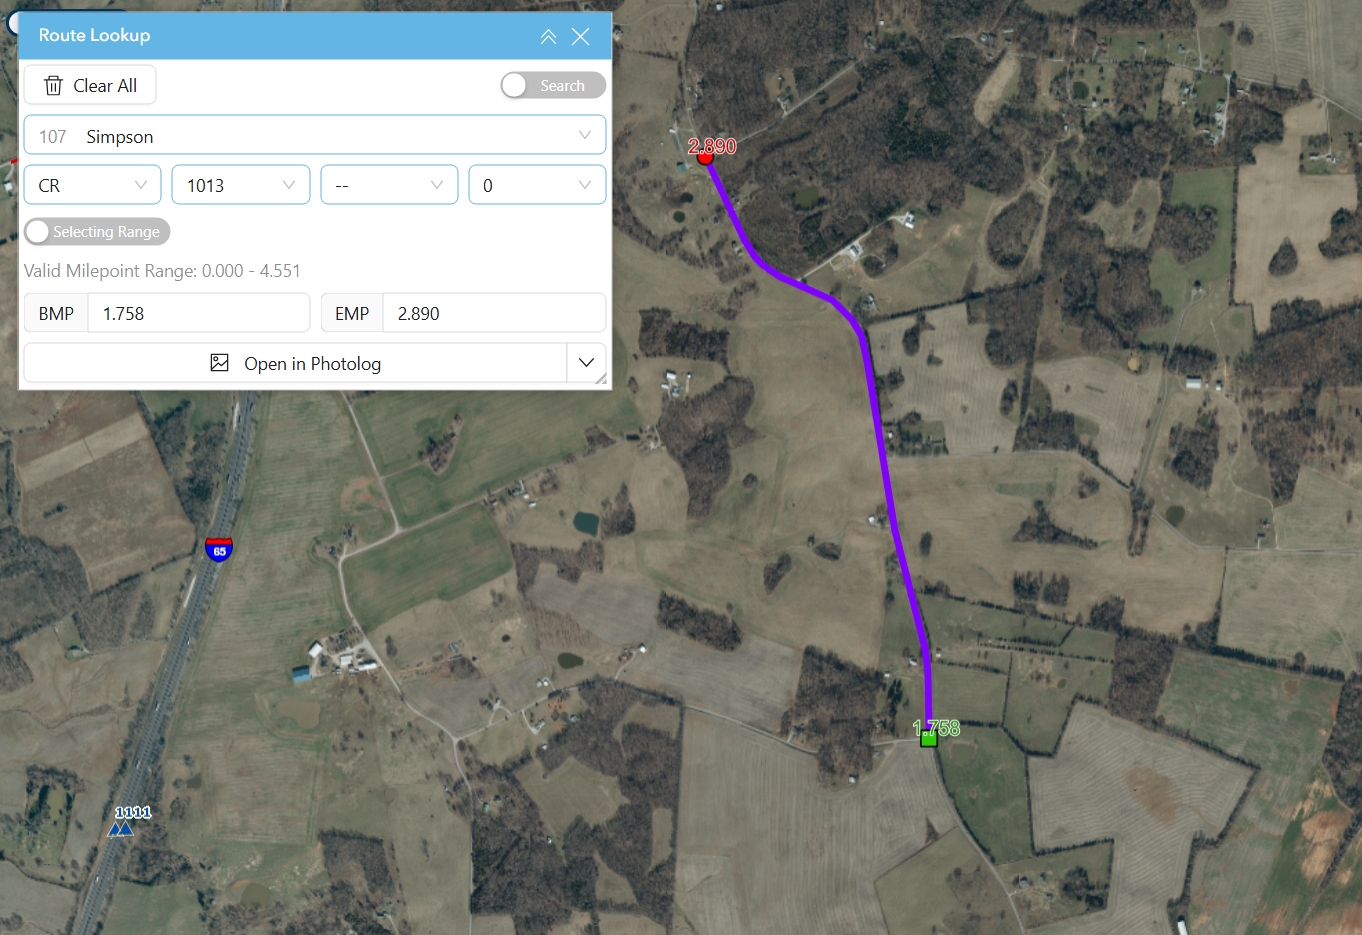The width and height of the screenshot is (1362, 935).
Task: Collapse the Route Lookup panel with double chevron
Action: (548, 37)
